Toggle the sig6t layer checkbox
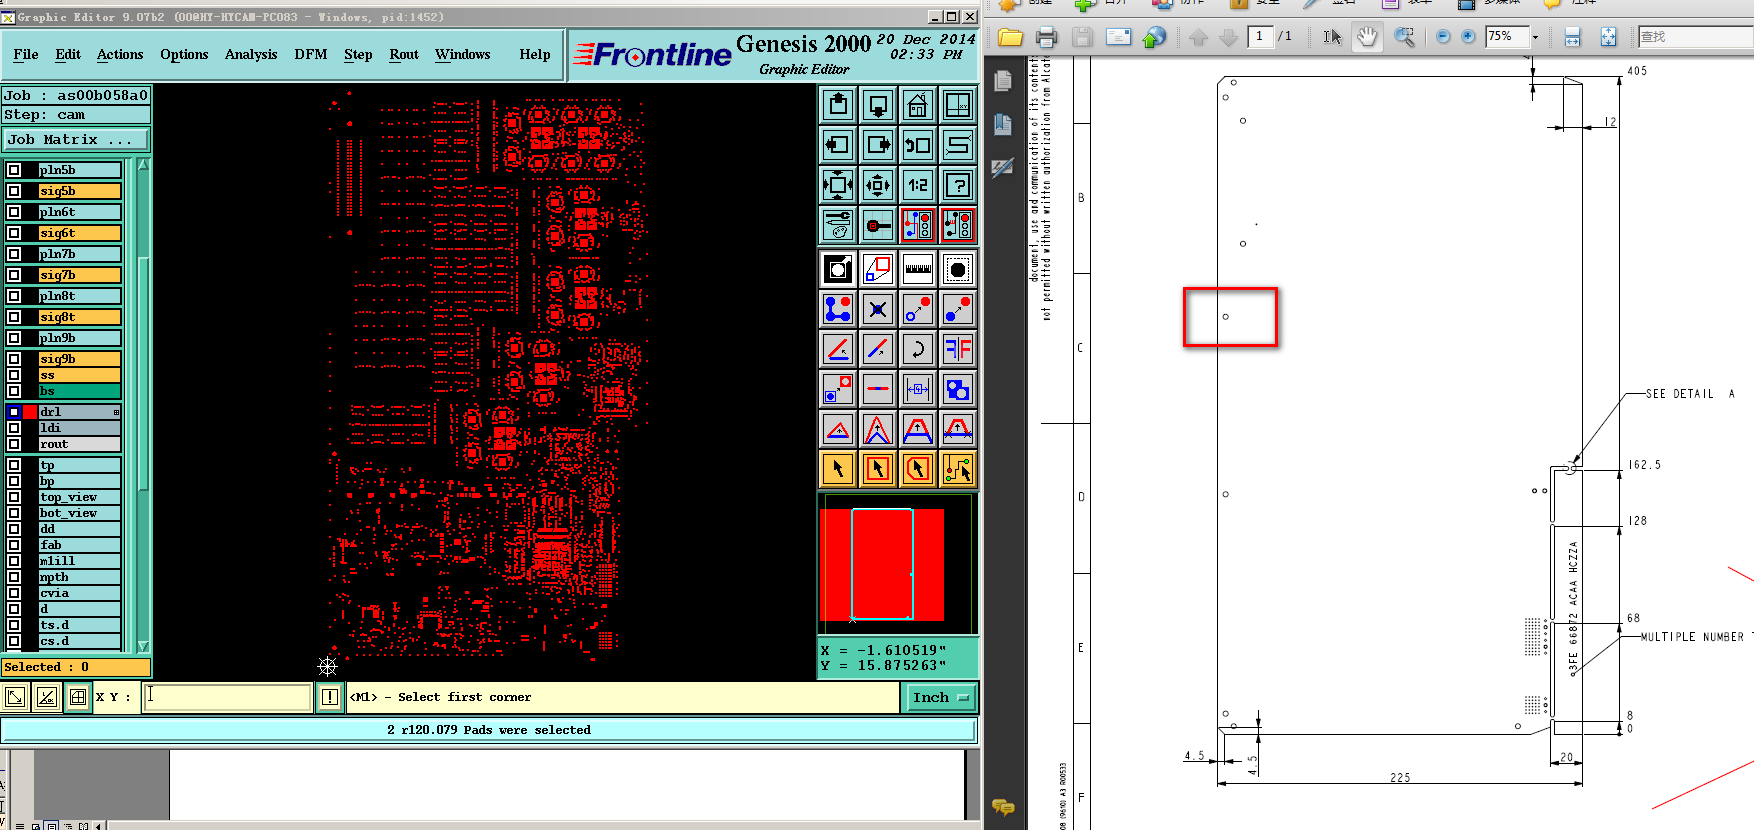Viewport: 1754px width, 830px height. tap(14, 233)
